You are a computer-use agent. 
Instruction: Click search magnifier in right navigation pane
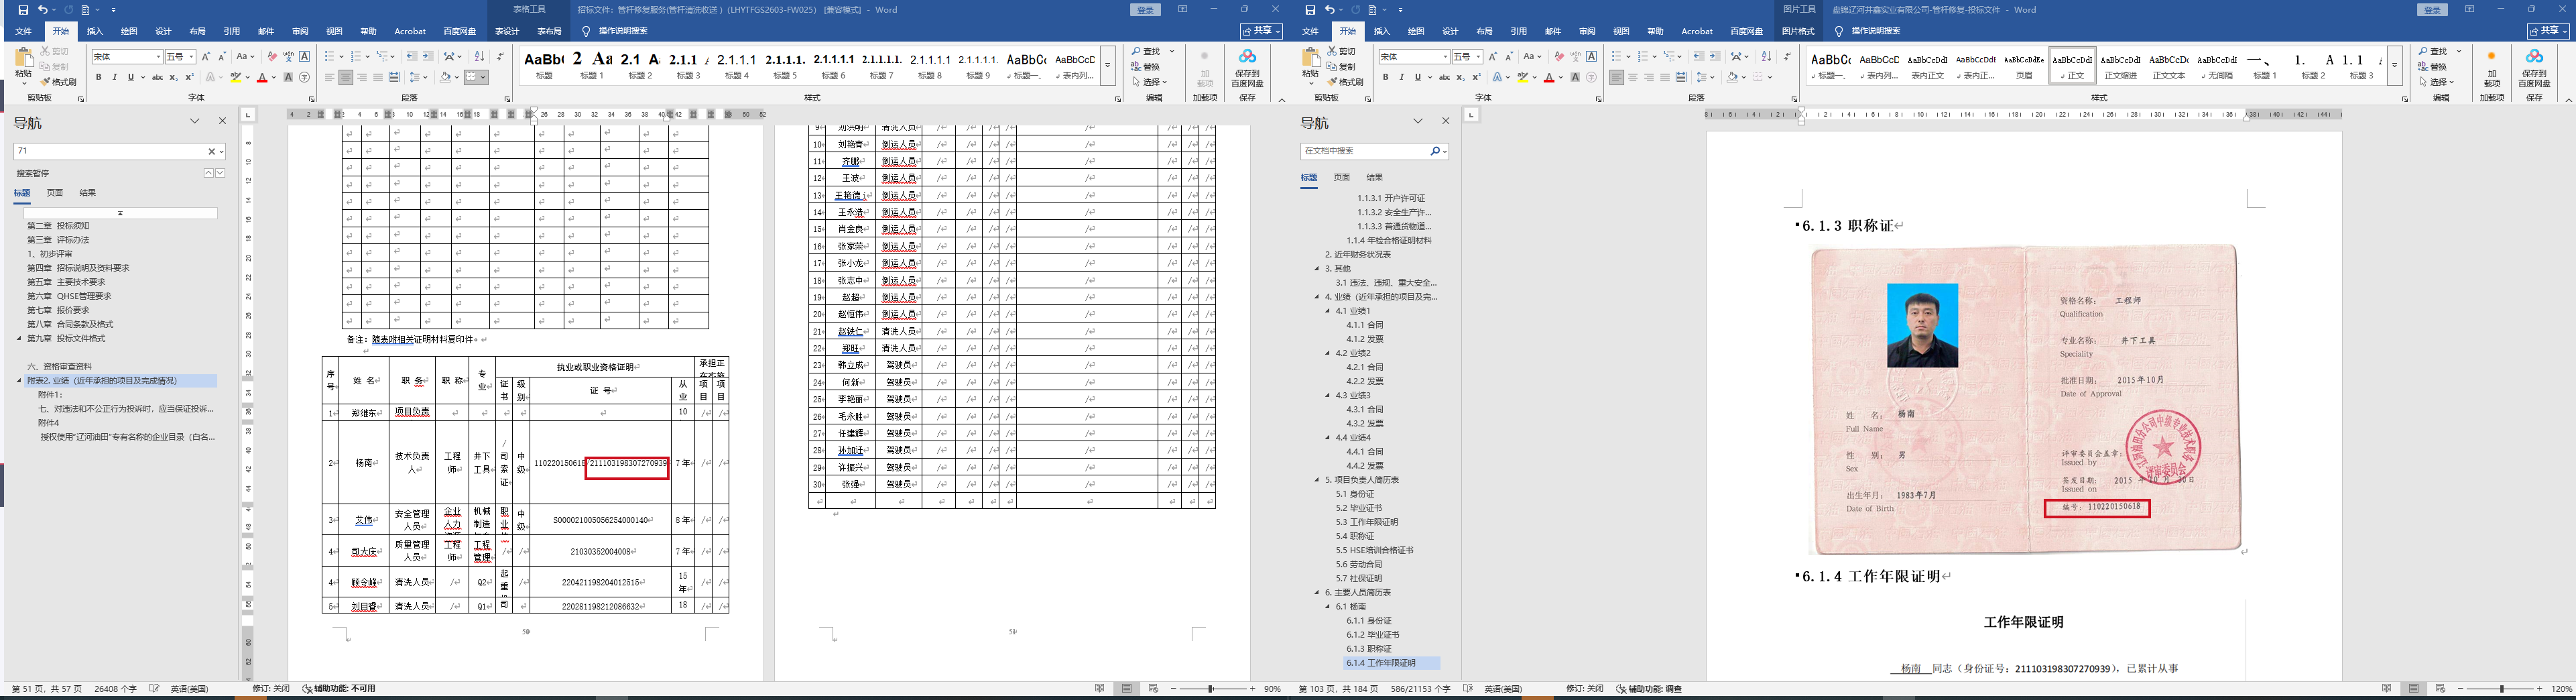pos(1435,151)
